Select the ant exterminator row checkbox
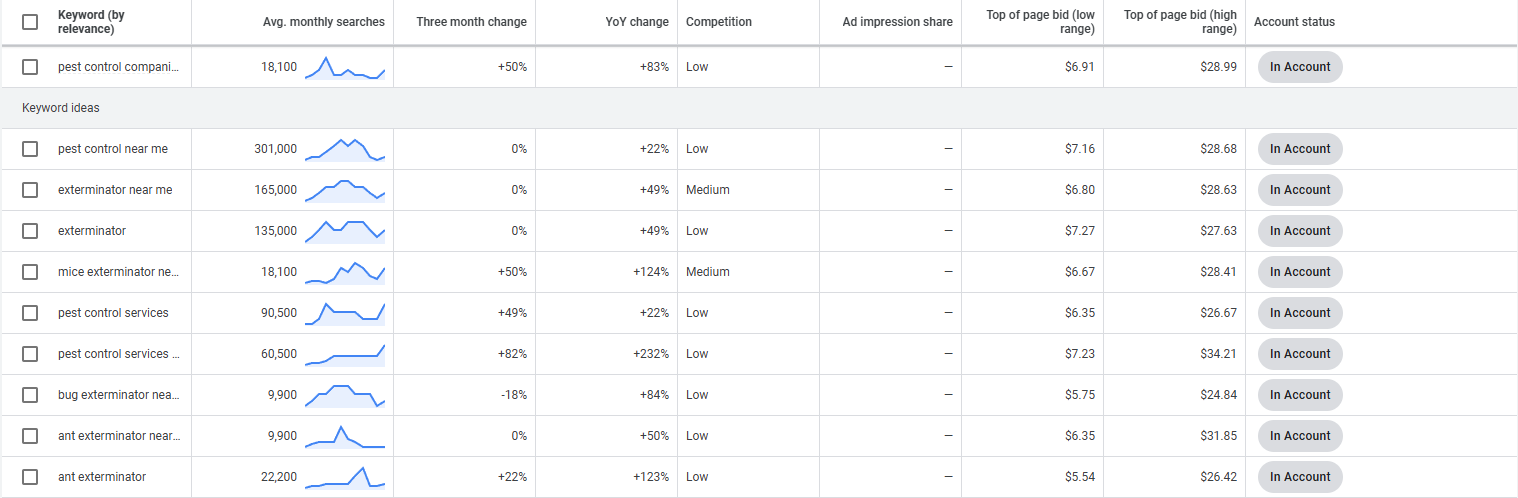Image resolution: width=1518 pixels, height=498 pixels. point(30,477)
